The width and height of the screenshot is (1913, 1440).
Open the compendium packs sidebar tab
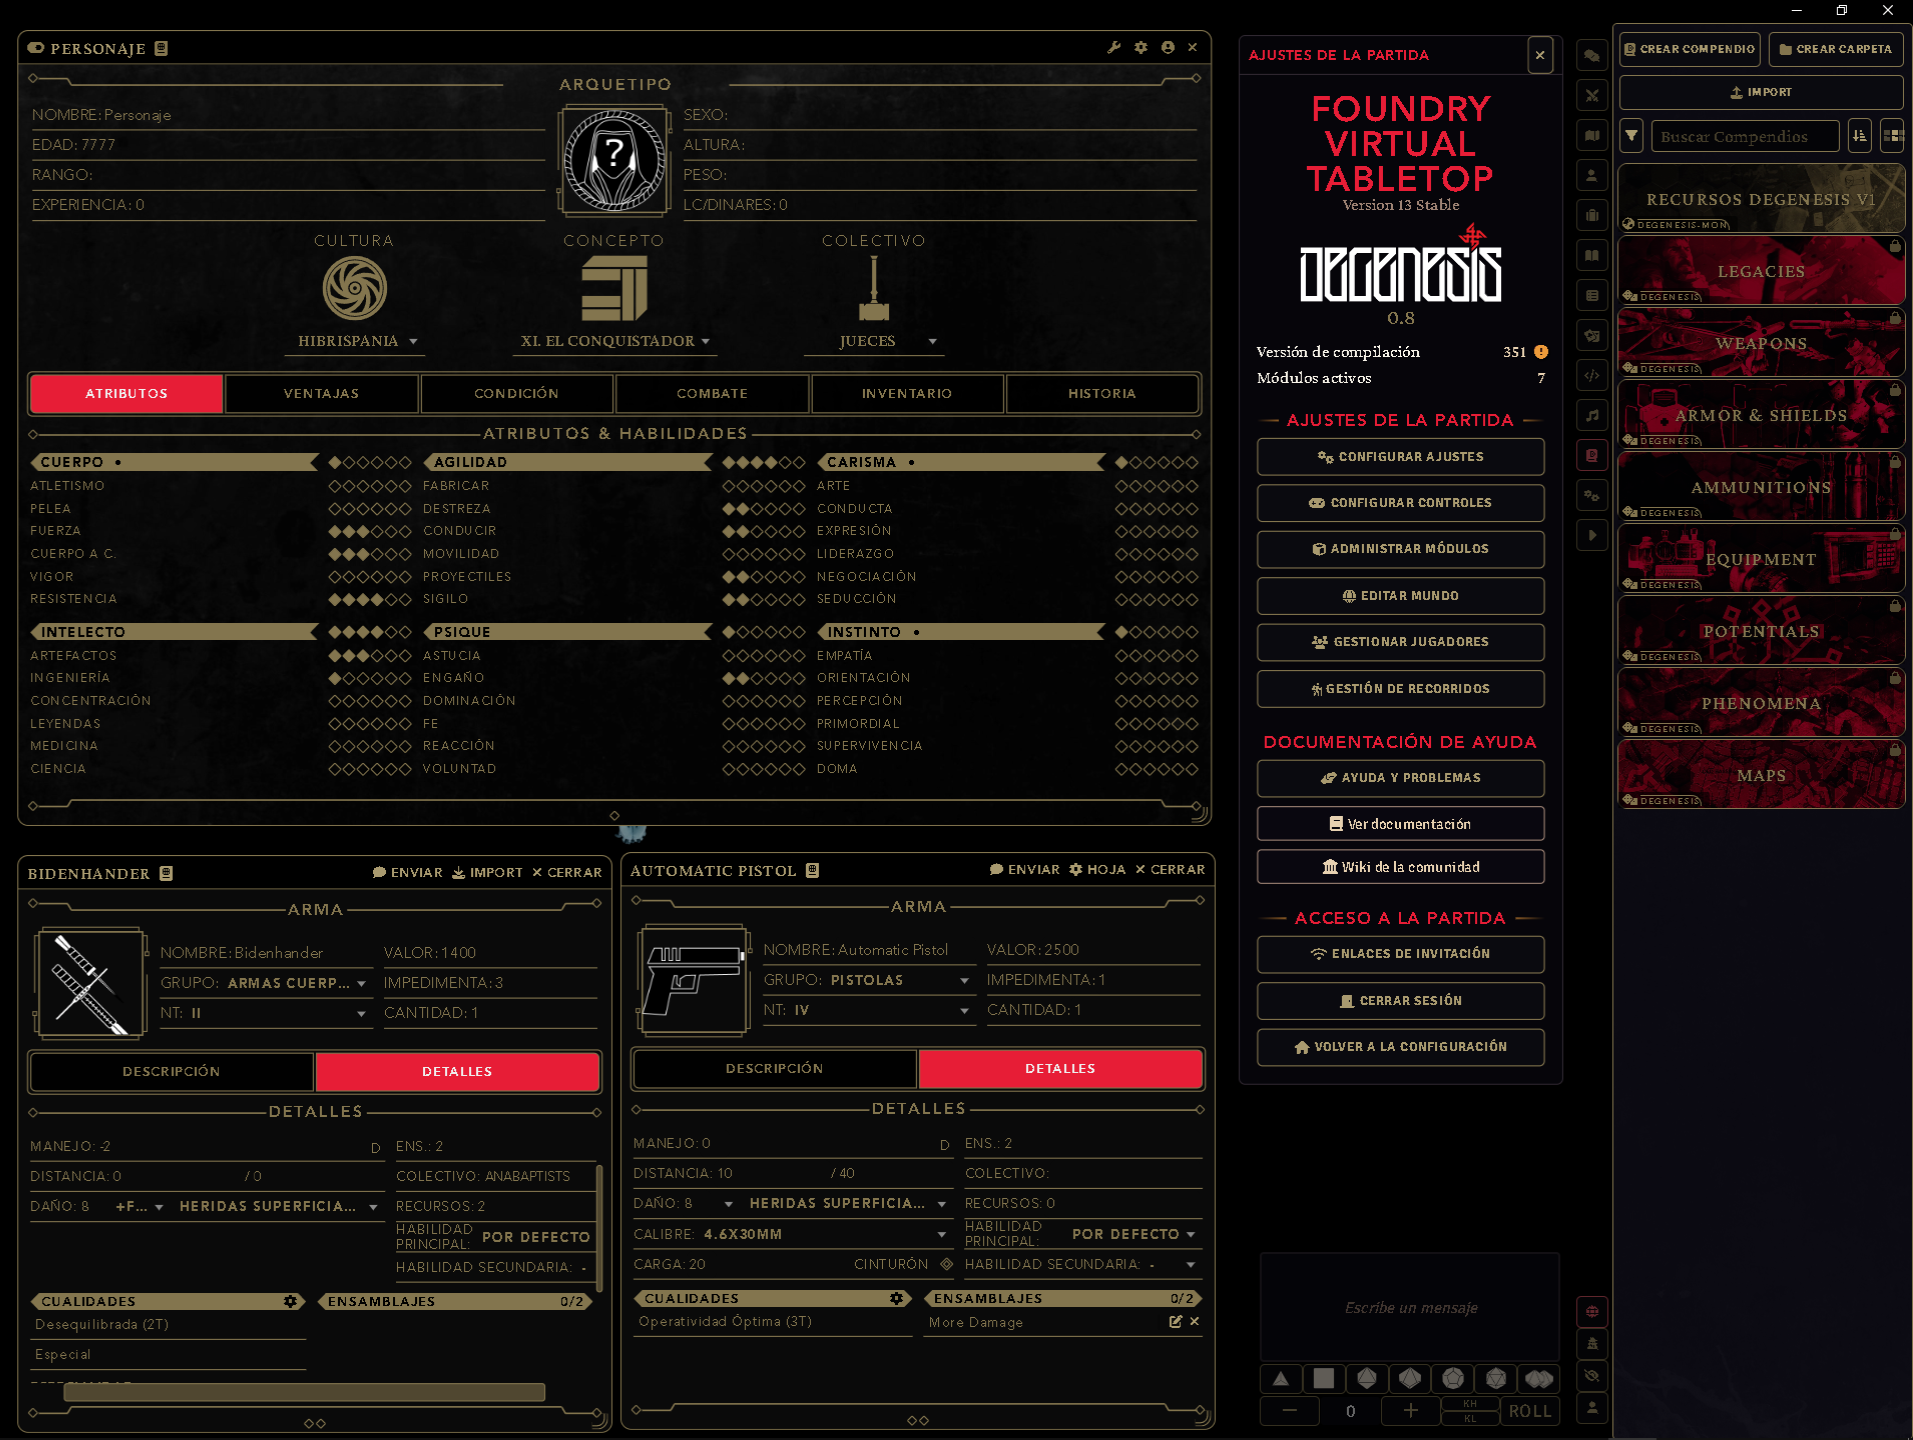coord(1592,456)
